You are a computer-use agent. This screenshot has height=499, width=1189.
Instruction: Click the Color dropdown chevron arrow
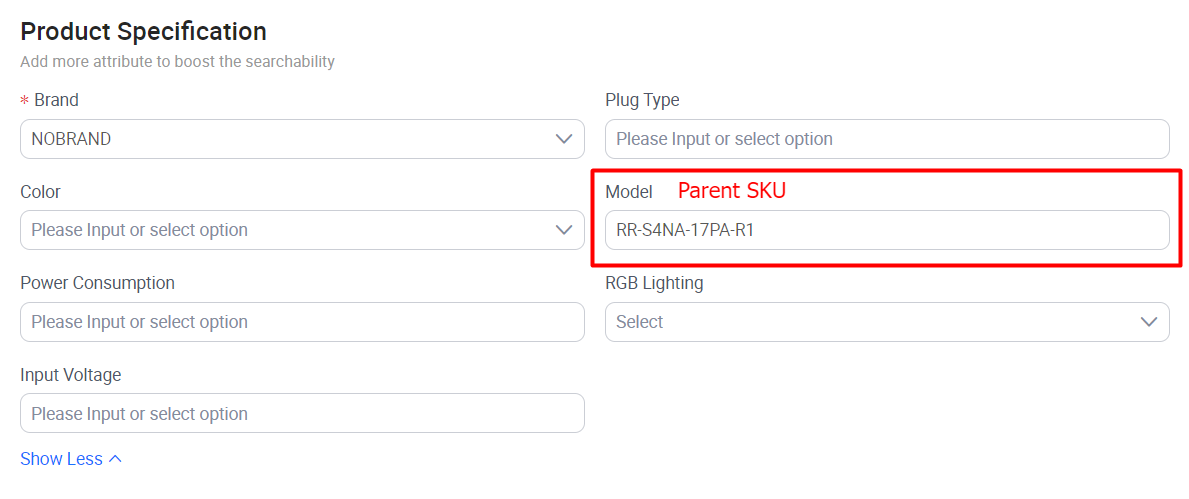point(564,230)
